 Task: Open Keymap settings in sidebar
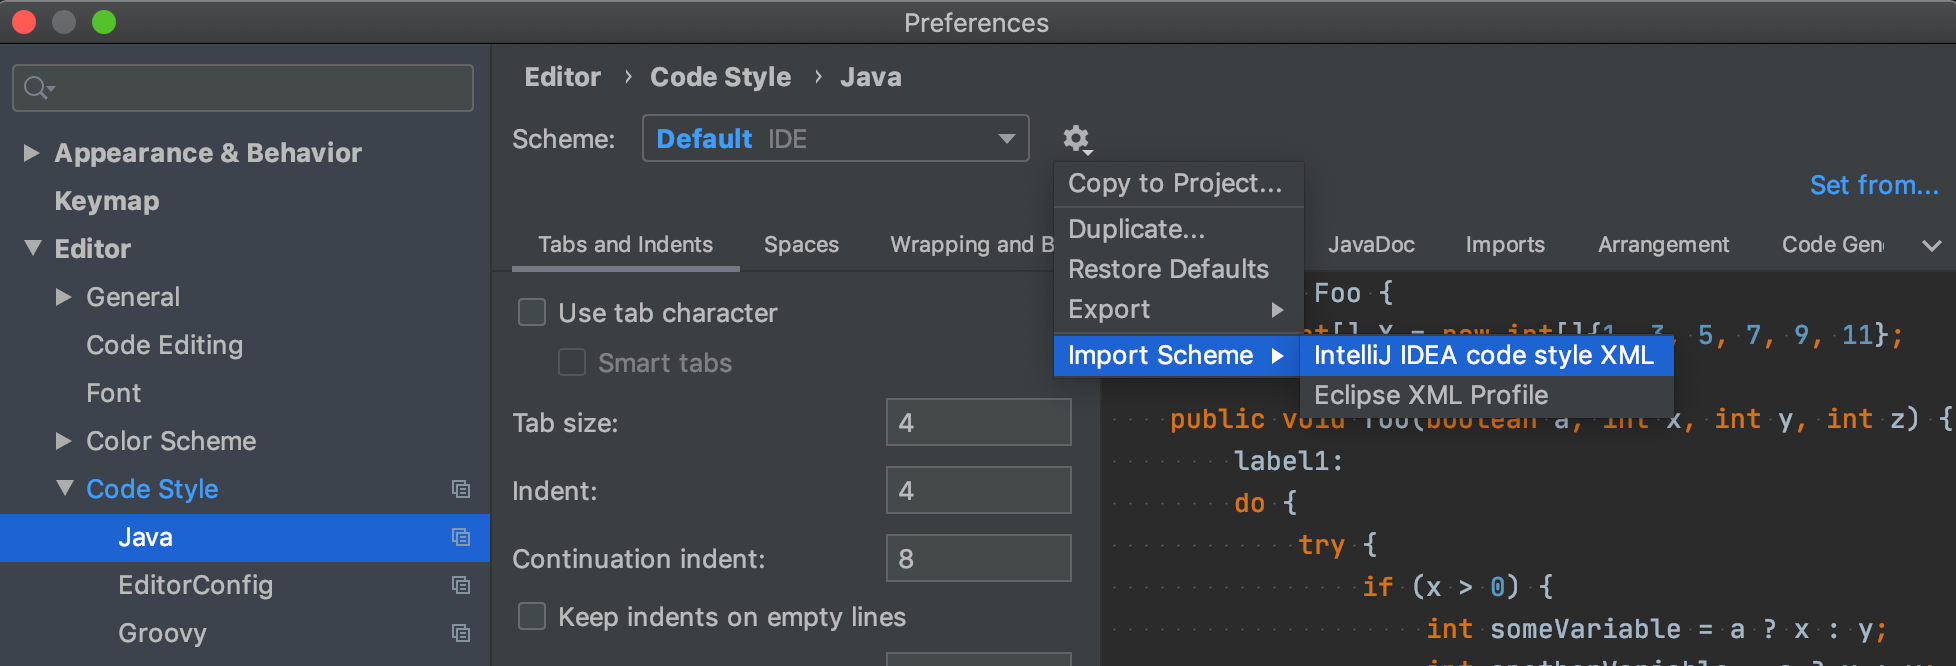pos(107,201)
